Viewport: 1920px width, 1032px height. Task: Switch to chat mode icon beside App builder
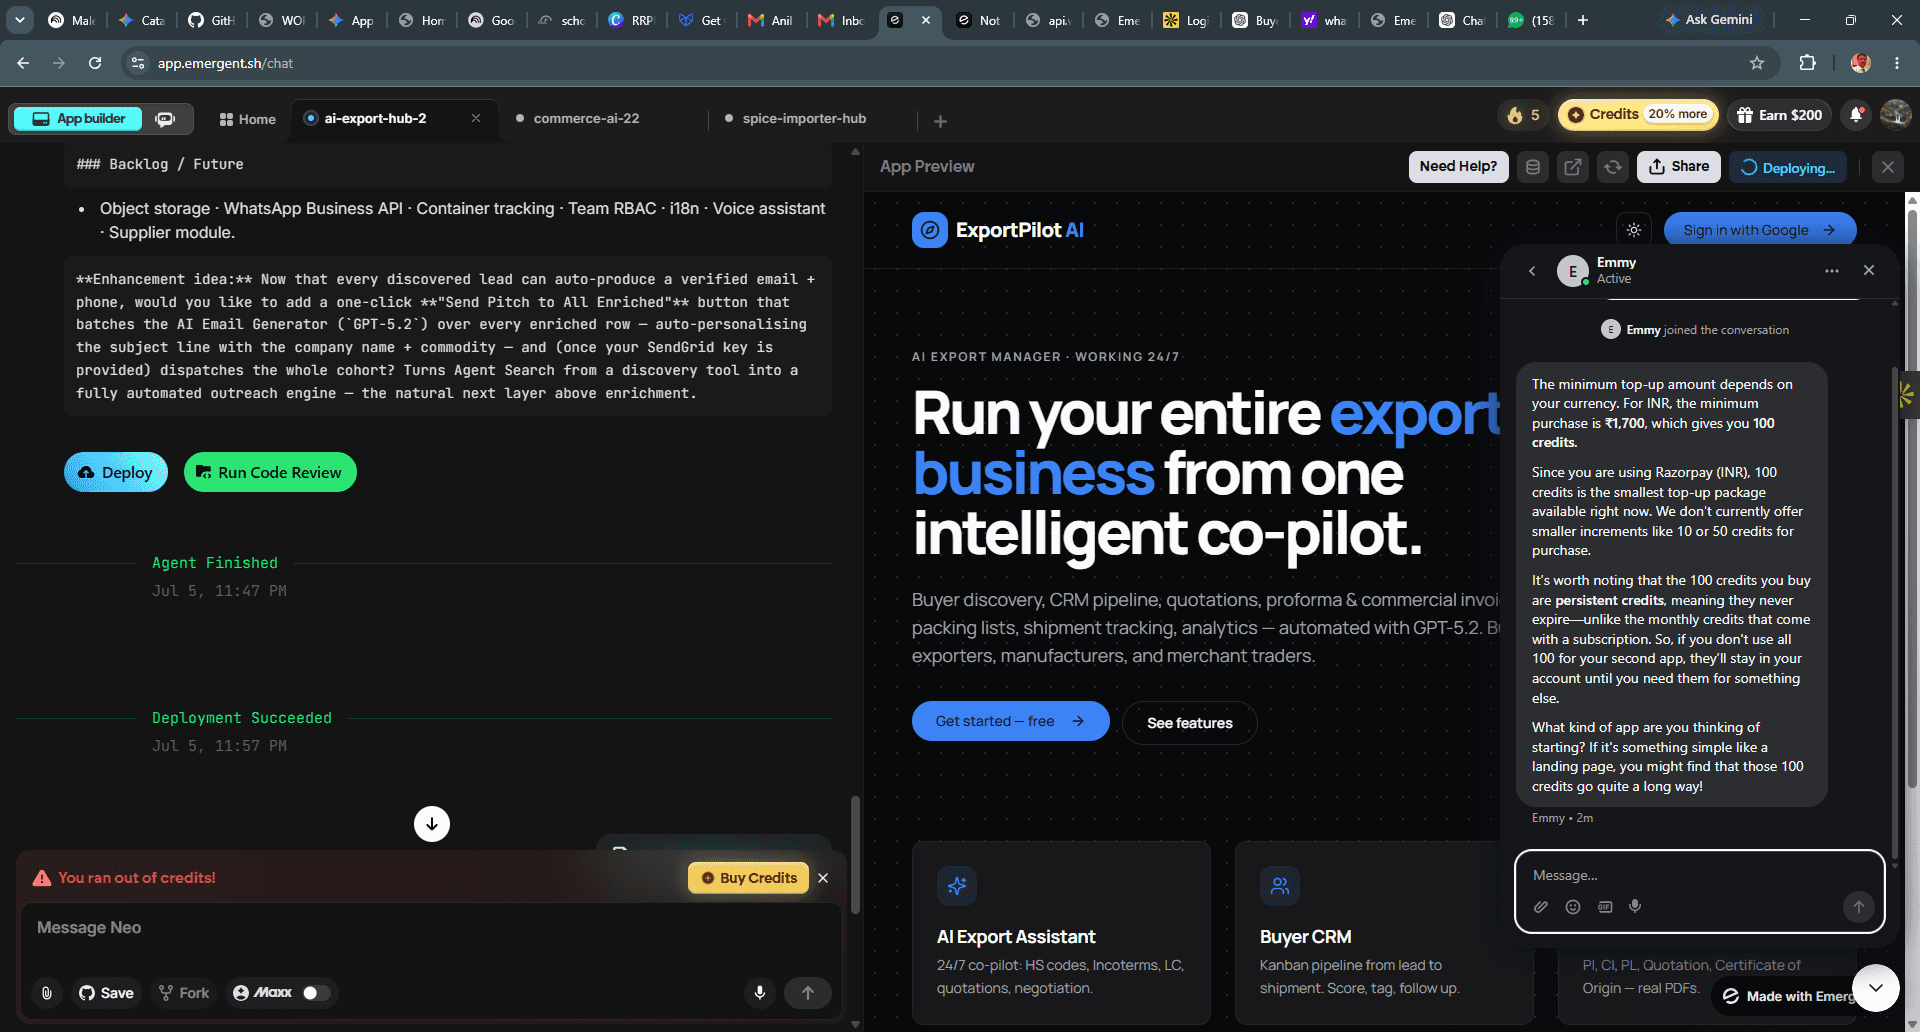(x=165, y=118)
